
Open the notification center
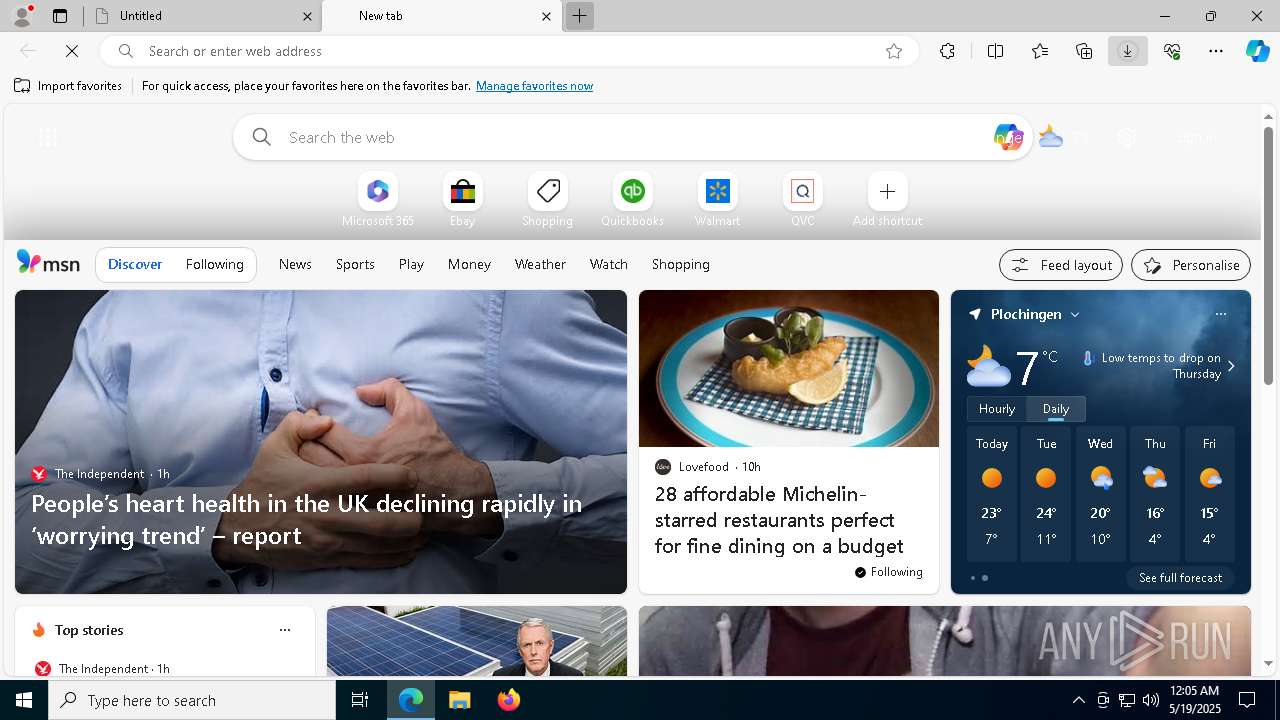tap(1247, 700)
